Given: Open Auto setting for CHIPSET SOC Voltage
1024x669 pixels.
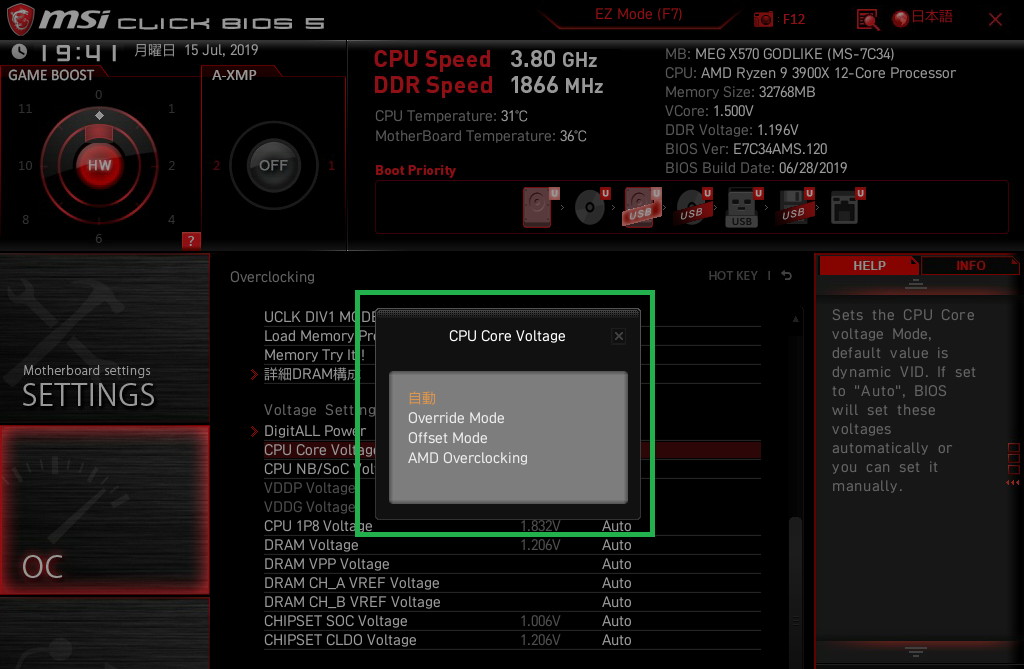Looking at the screenshot, I should (616, 621).
